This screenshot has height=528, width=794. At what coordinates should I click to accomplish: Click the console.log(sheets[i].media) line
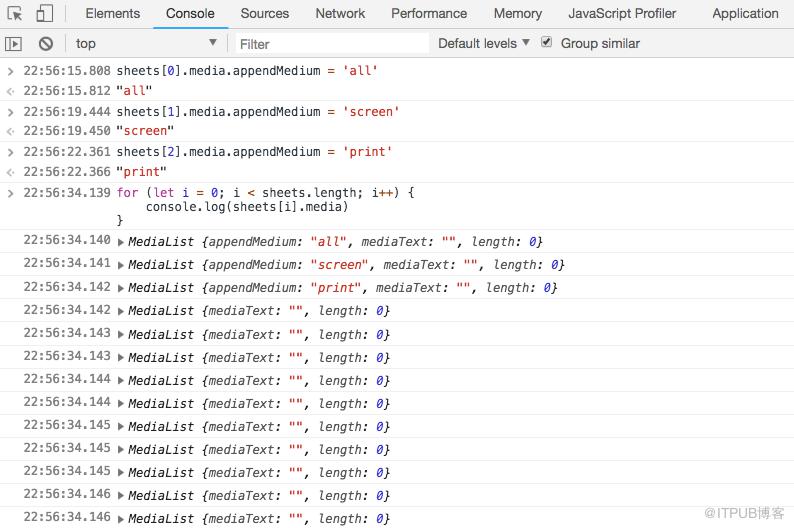(x=247, y=207)
